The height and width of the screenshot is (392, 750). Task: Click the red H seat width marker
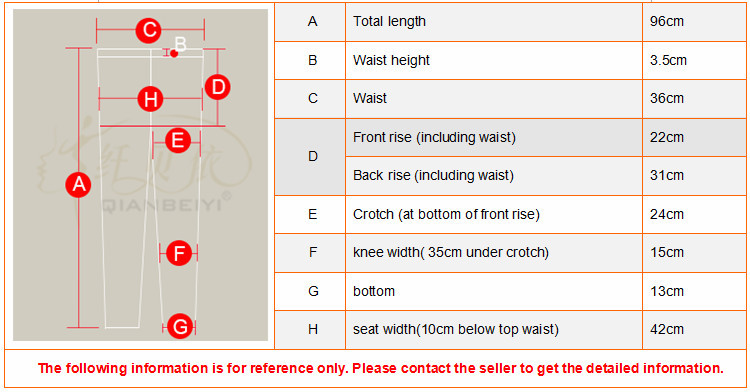[x=151, y=99]
